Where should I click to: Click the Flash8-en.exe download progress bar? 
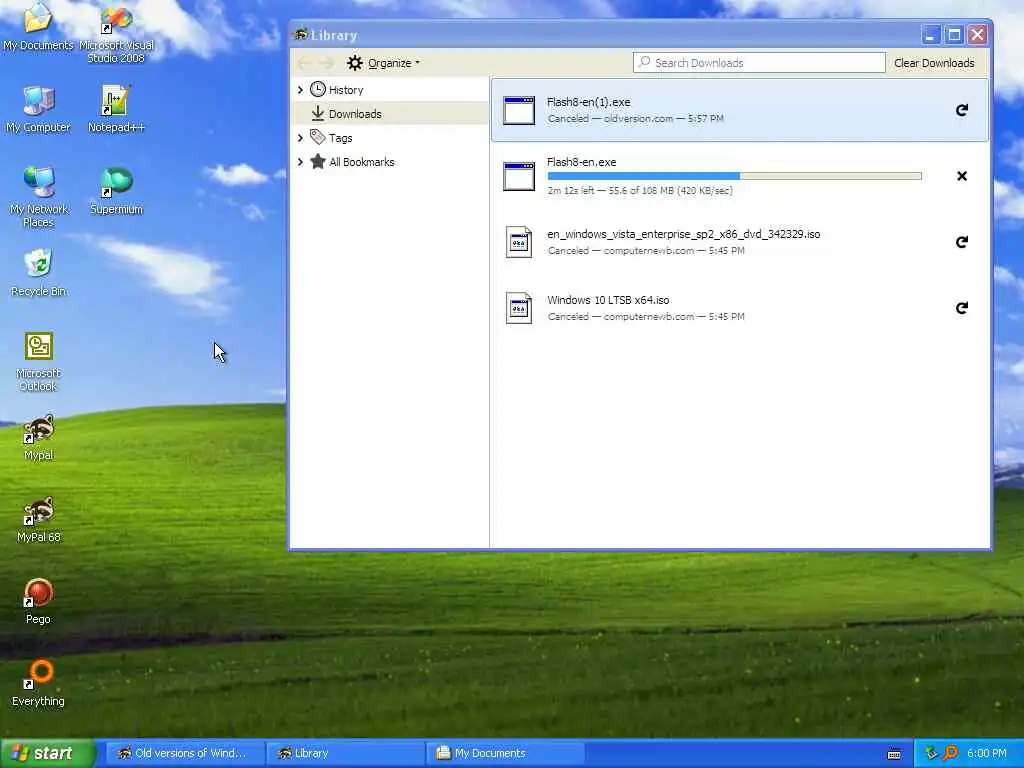coord(735,176)
